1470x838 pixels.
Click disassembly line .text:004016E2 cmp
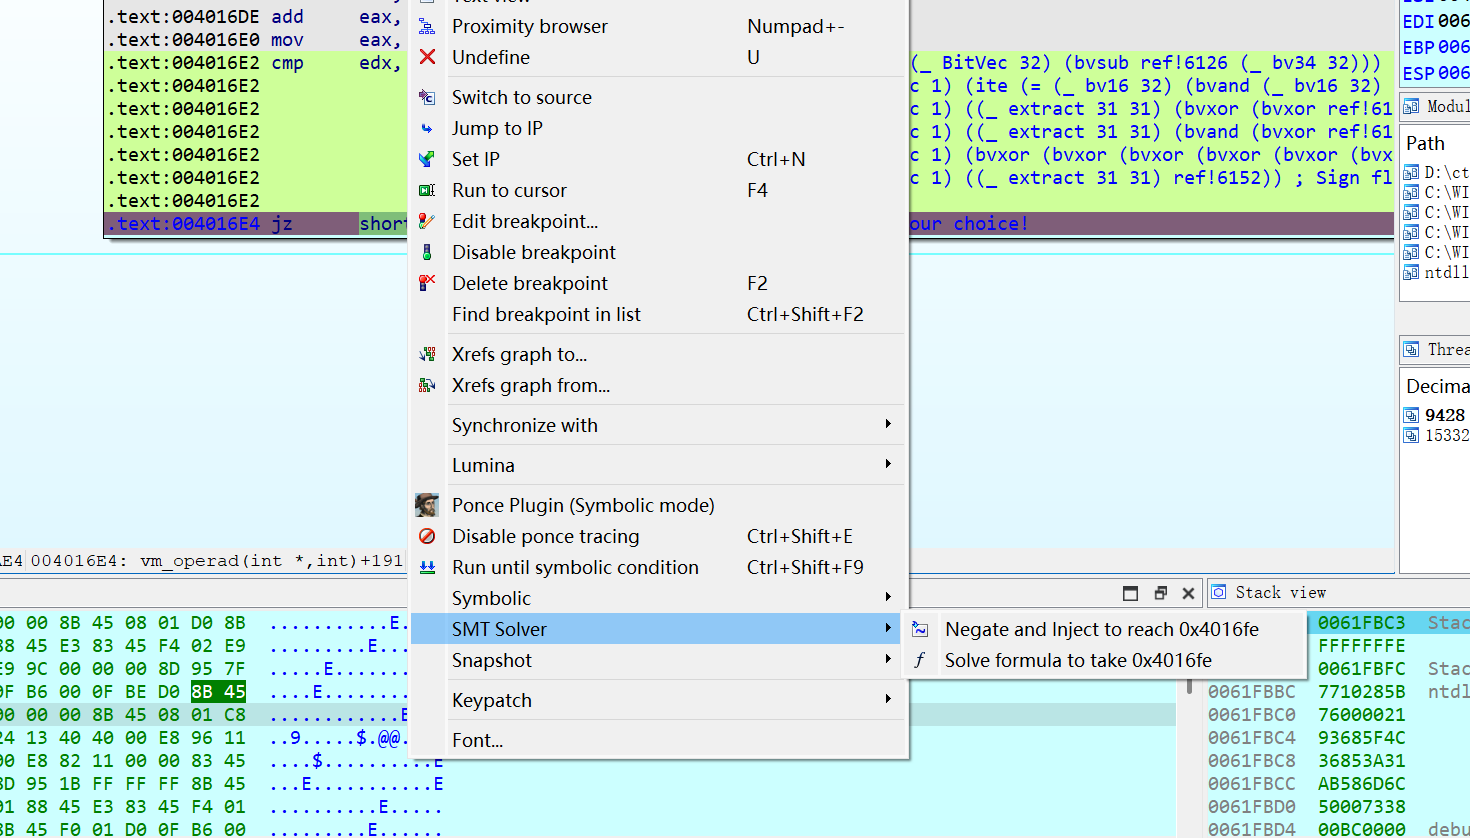coord(255,63)
